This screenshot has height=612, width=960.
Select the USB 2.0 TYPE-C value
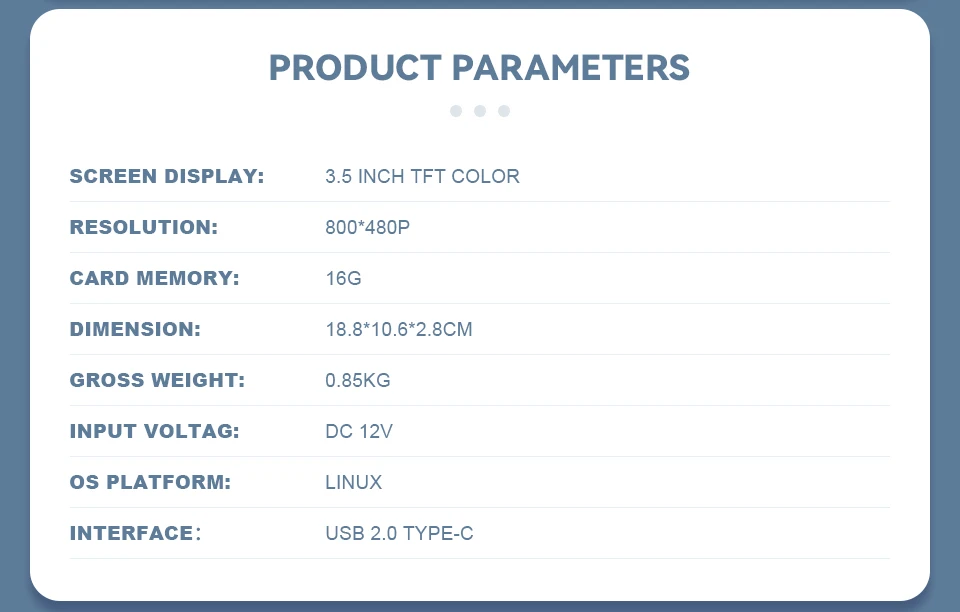click(399, 533)
